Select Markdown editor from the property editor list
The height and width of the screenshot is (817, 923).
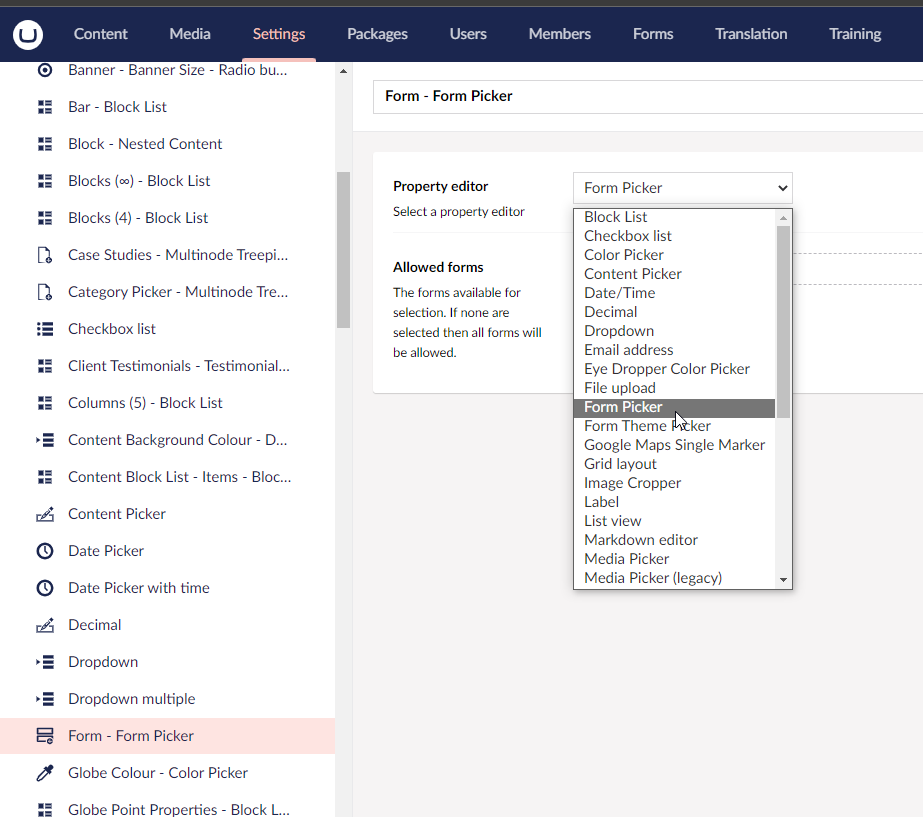pyautogui.click(x=640, y=539)
